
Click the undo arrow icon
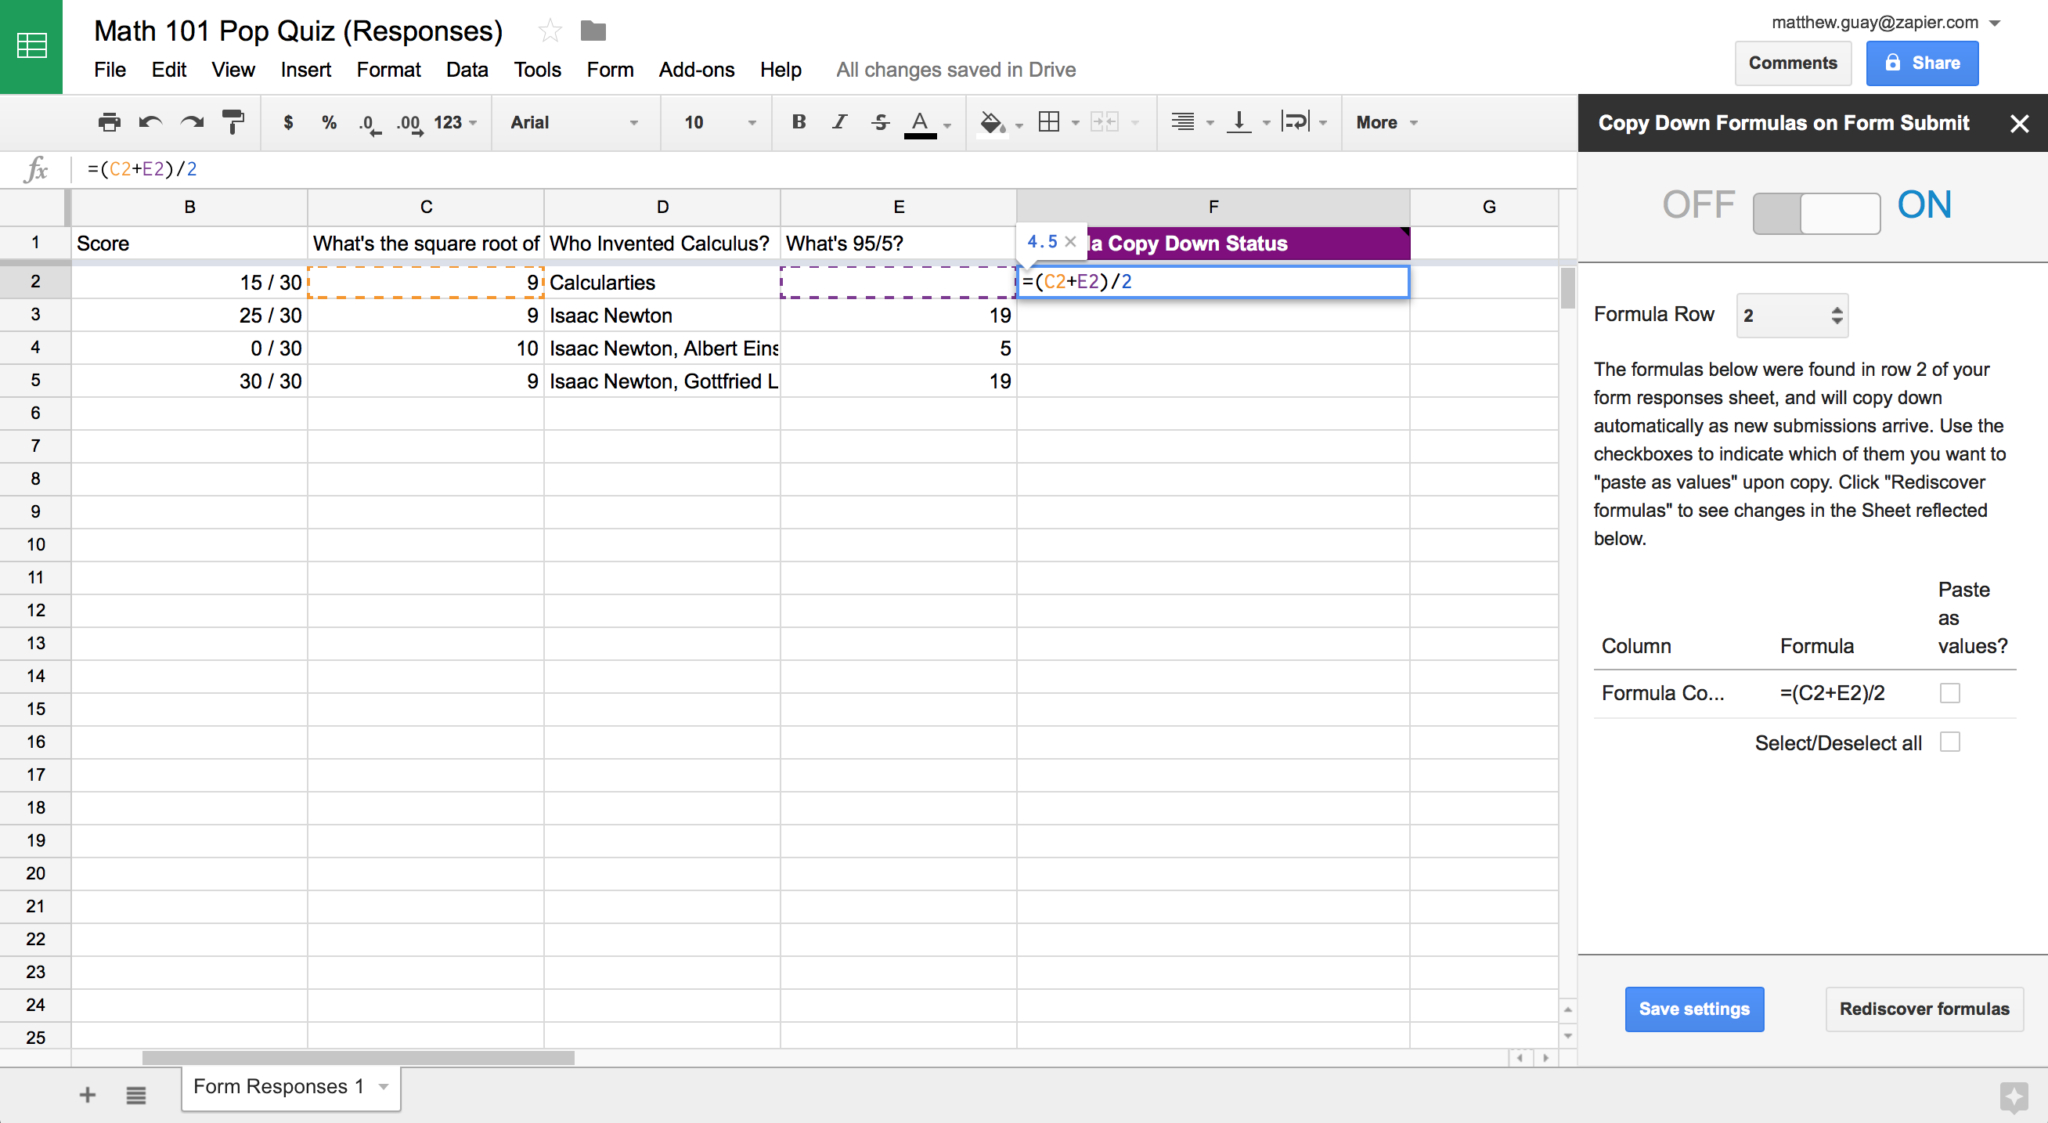(x=150, y=122)
